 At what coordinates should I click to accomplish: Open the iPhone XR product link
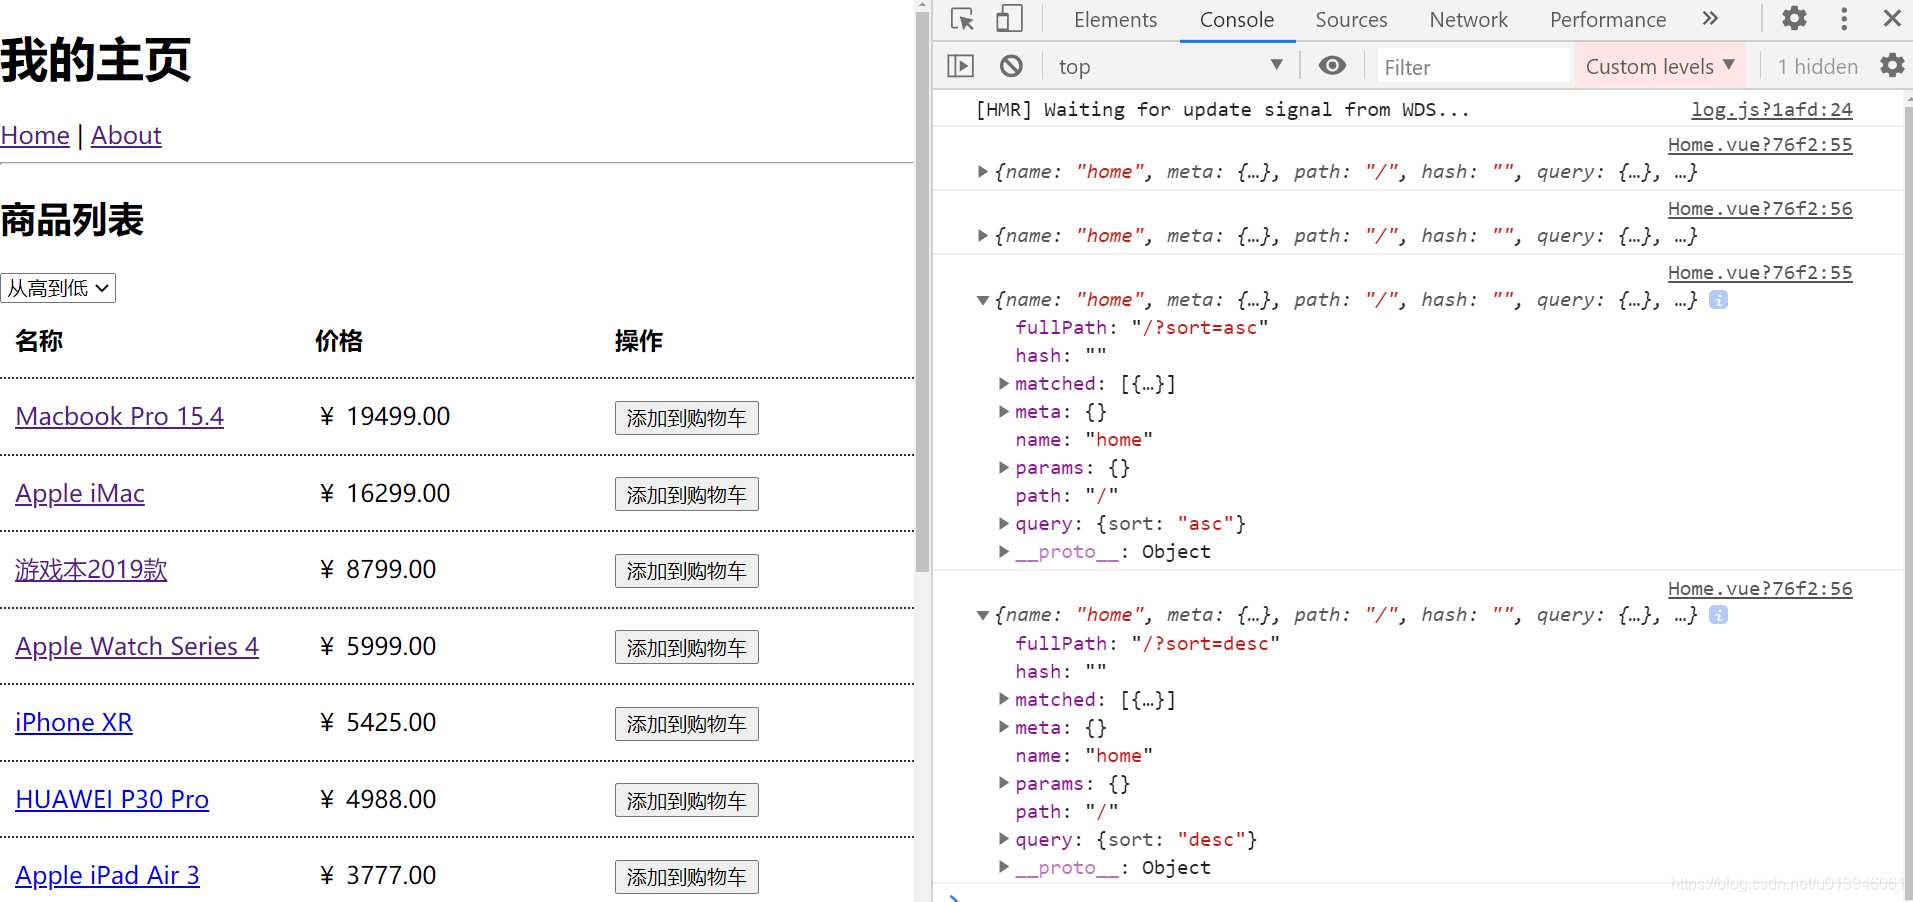coord(74,722)
